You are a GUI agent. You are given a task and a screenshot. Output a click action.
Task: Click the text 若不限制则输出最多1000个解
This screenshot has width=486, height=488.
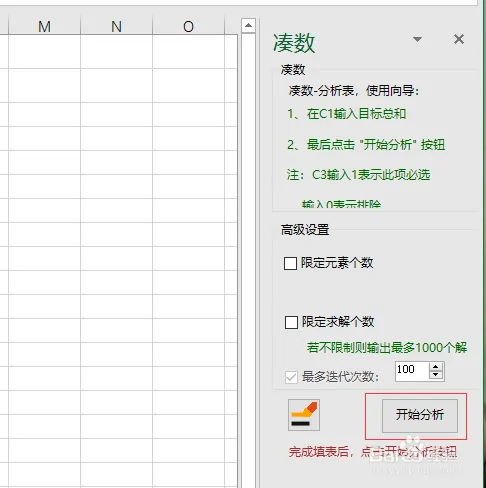click(x=387, y=348)
